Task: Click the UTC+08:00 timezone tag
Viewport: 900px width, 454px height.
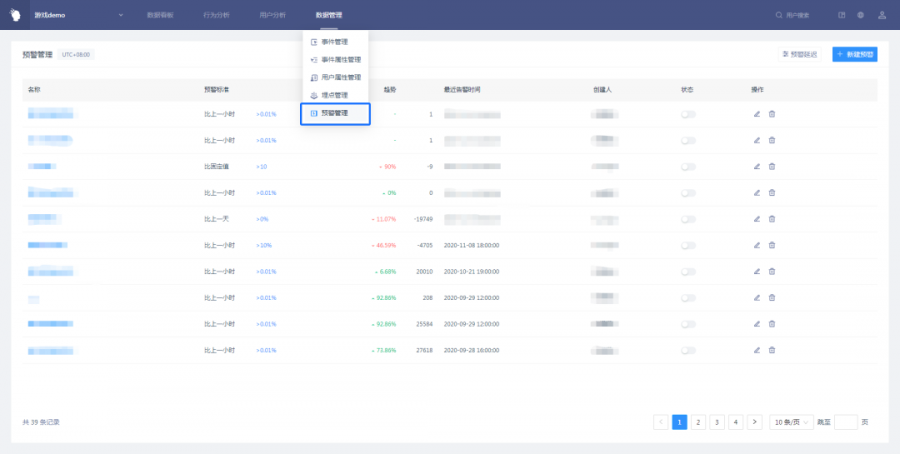Action: (x=76, y=55)
